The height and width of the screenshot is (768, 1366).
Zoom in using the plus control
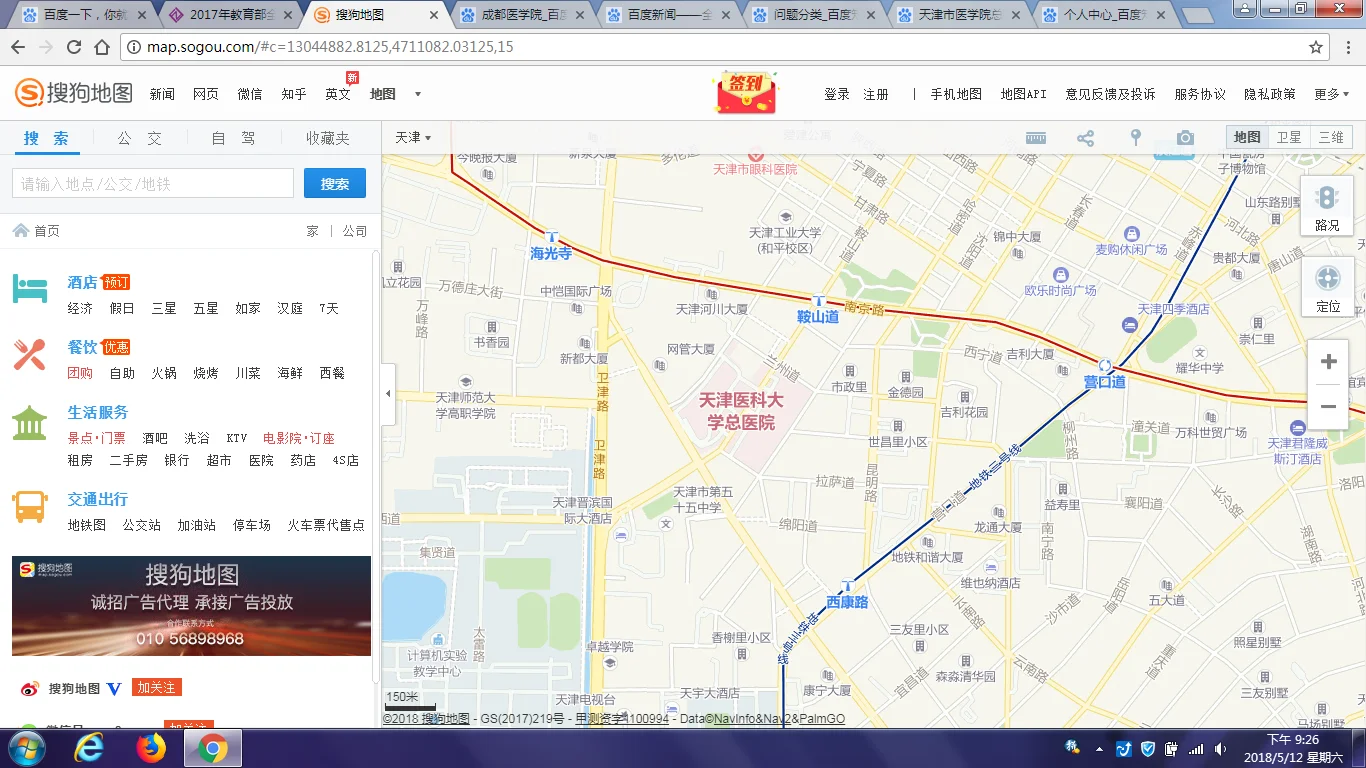[1328, 360]
